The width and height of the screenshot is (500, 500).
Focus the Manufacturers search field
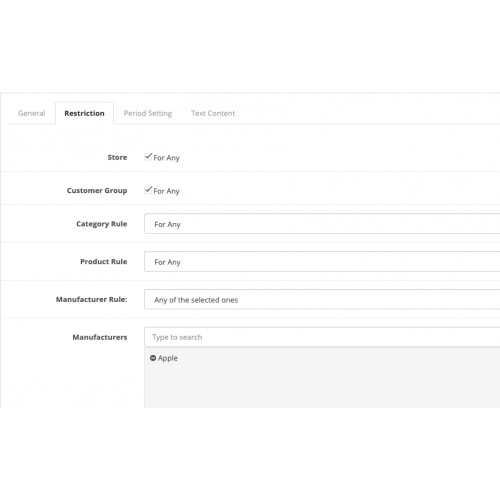pyautogui.click(x=322, y=337)
